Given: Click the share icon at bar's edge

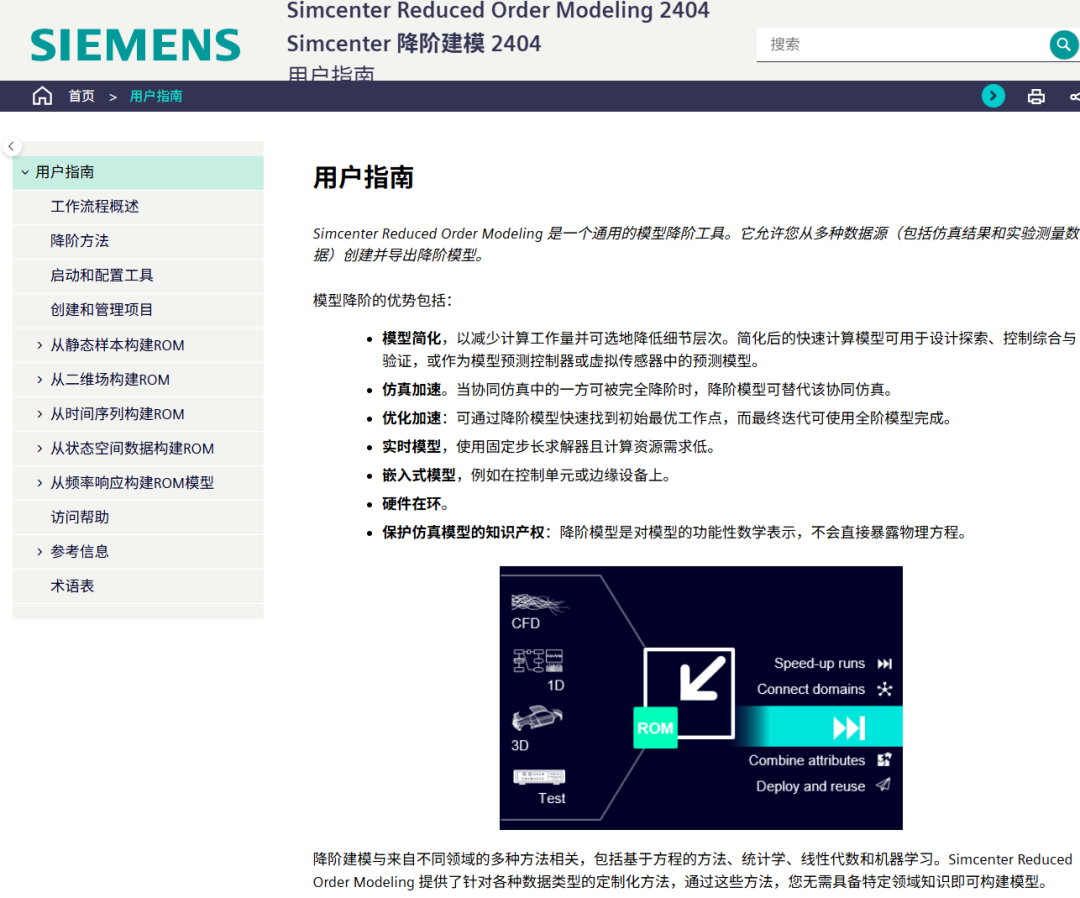Looking at the screenshot, I should (x=1074, y=96).
